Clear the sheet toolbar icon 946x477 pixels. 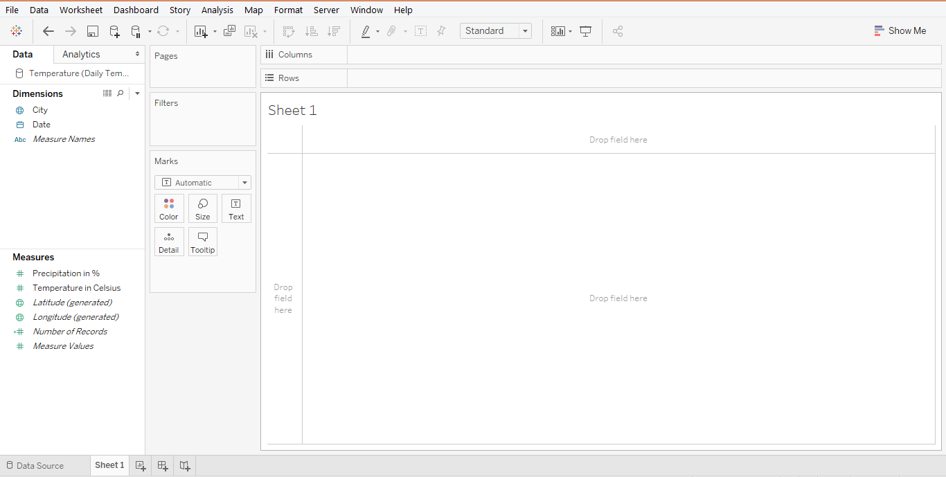pos(251,31)
